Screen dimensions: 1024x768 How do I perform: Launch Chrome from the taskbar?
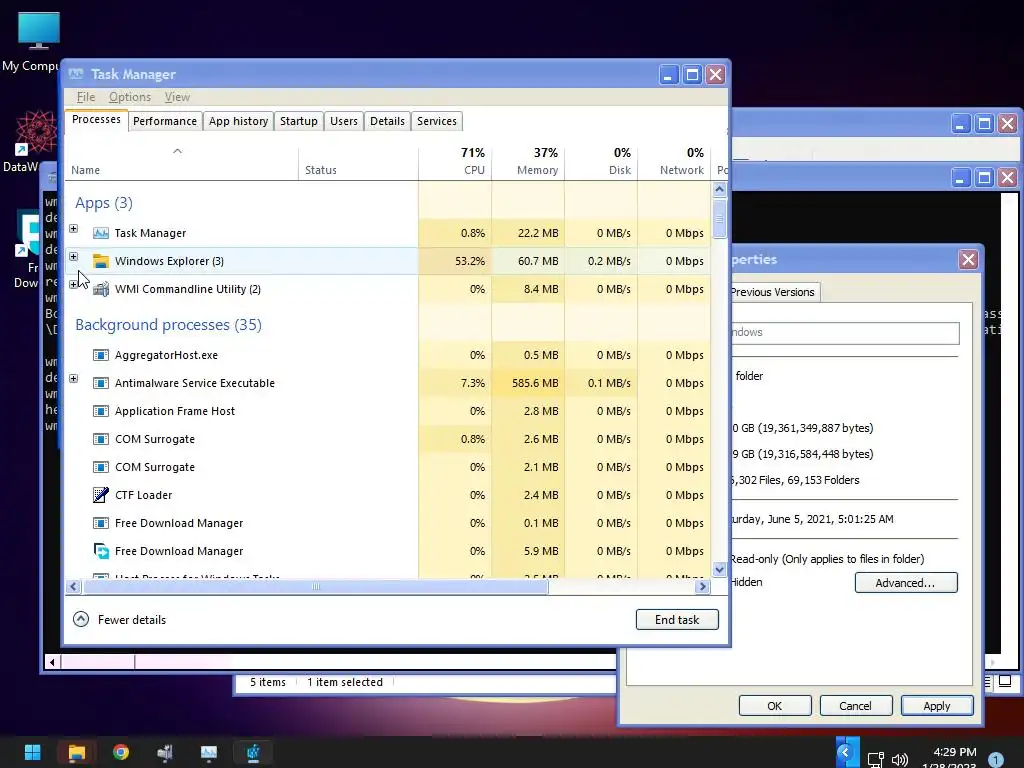[121, 752]
